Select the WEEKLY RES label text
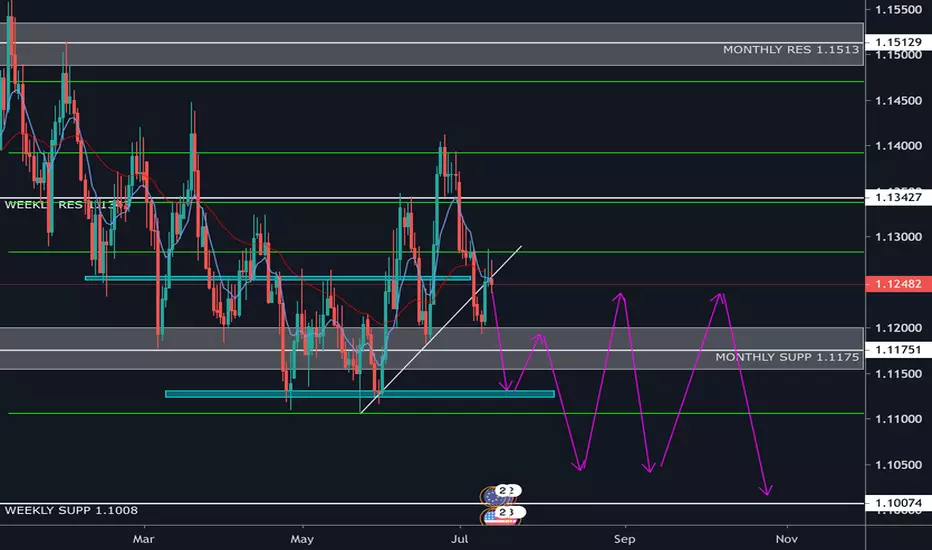The width and height of the screenshot is (932, 550). click(67, 205)
